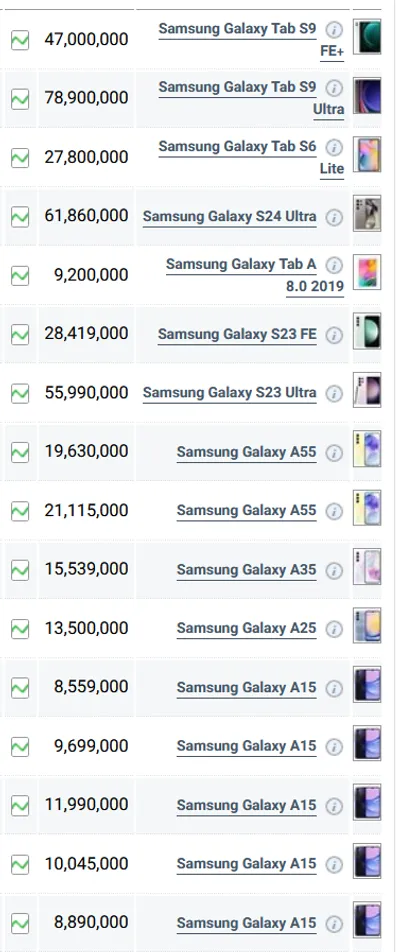Open chart icon for Galaxy A25 row
The width and height of the screenshot is (400, 952).
(x=20, y=629)
